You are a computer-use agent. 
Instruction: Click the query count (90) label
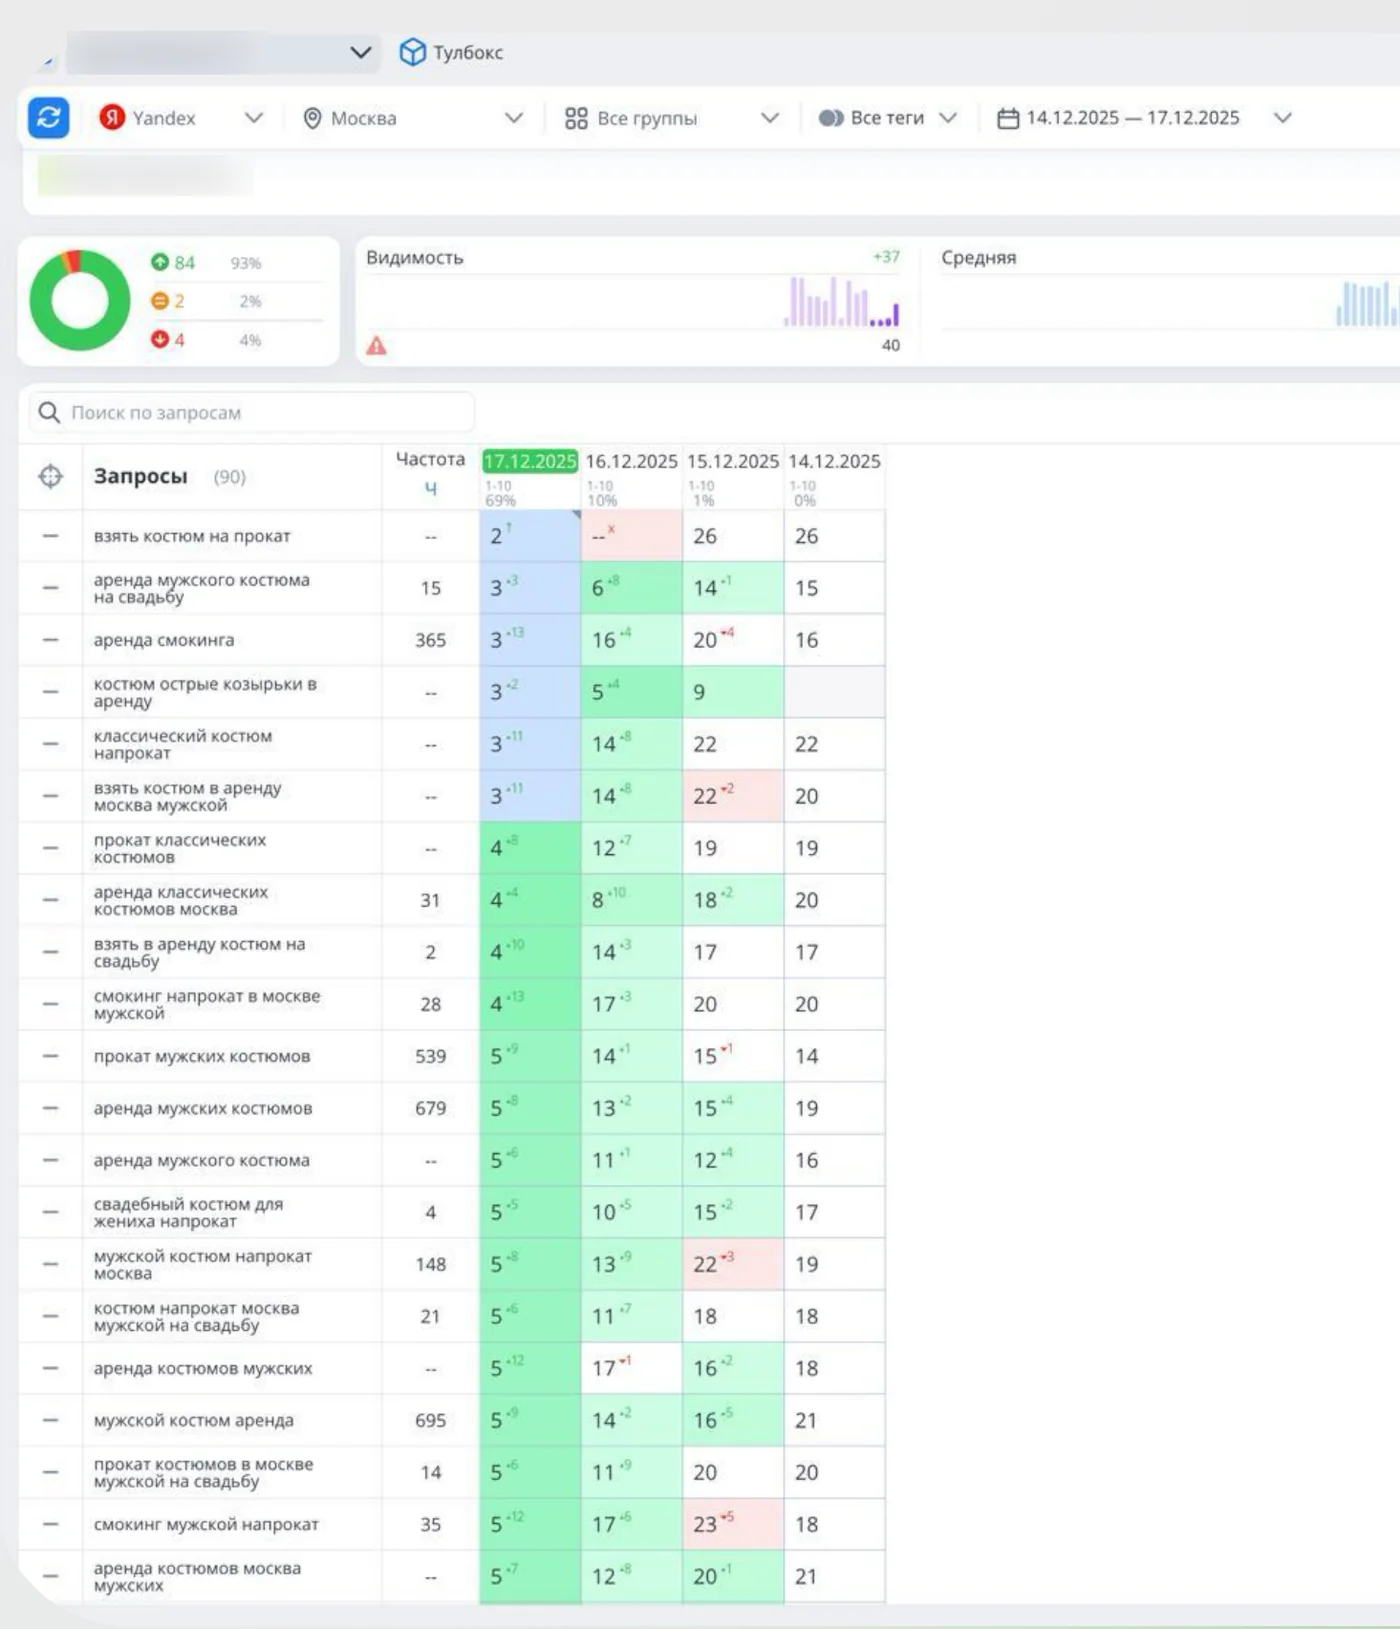click(229, 477)
